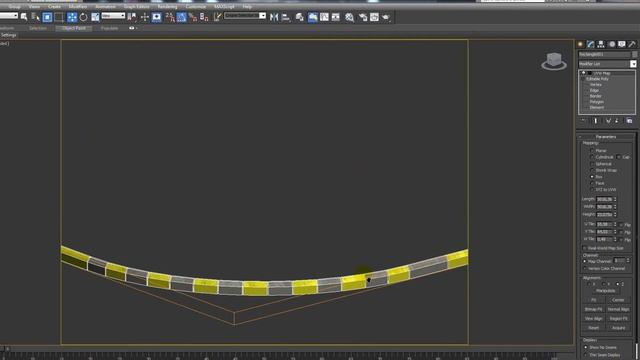Open the Layer Manager icon
The image size is (640, 360).
click(300, 17)
